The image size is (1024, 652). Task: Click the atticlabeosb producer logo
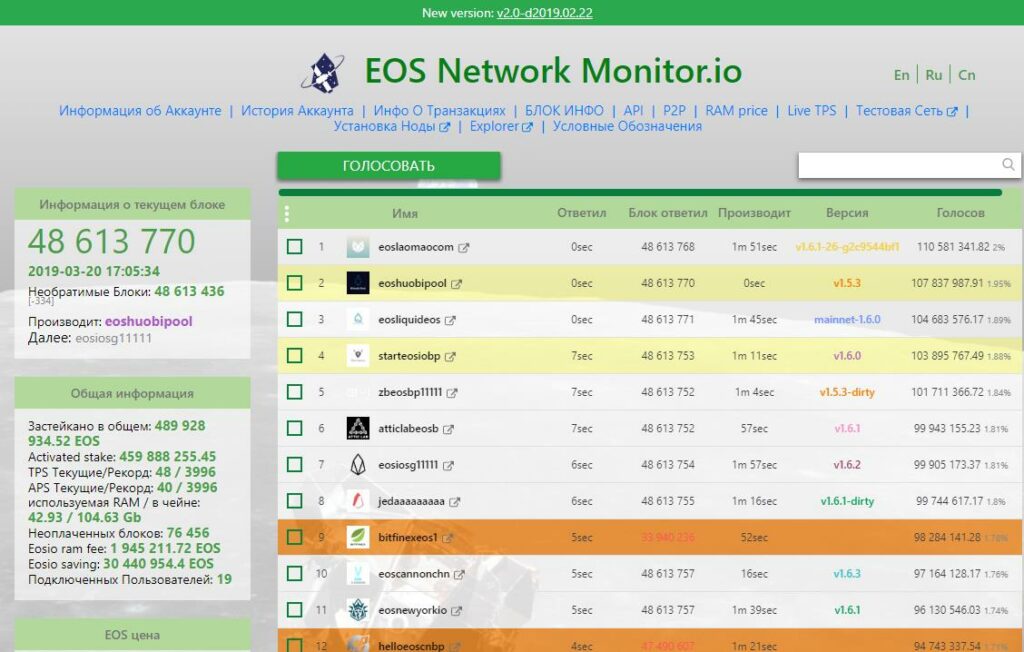point(358,428)
